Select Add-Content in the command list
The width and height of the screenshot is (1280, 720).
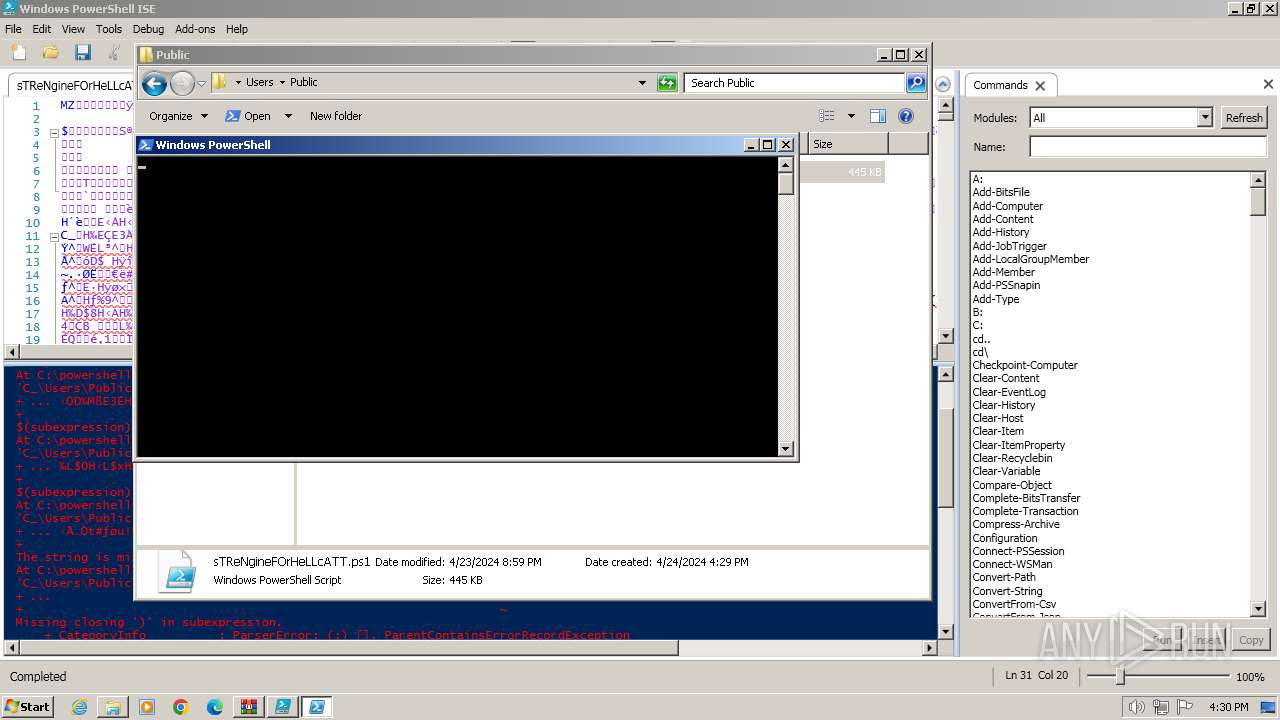click(x=1002, y=219)
